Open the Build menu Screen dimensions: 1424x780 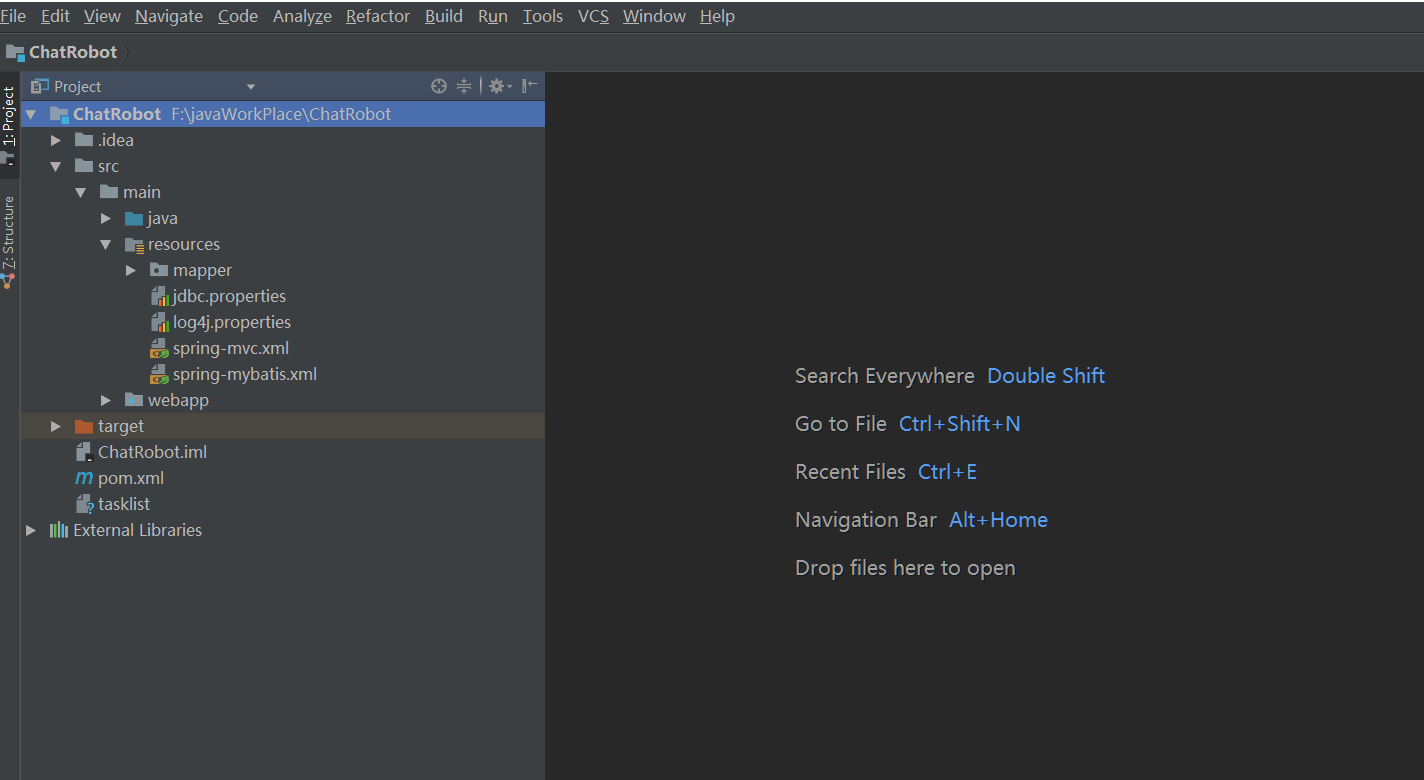[x=444, y=16]
